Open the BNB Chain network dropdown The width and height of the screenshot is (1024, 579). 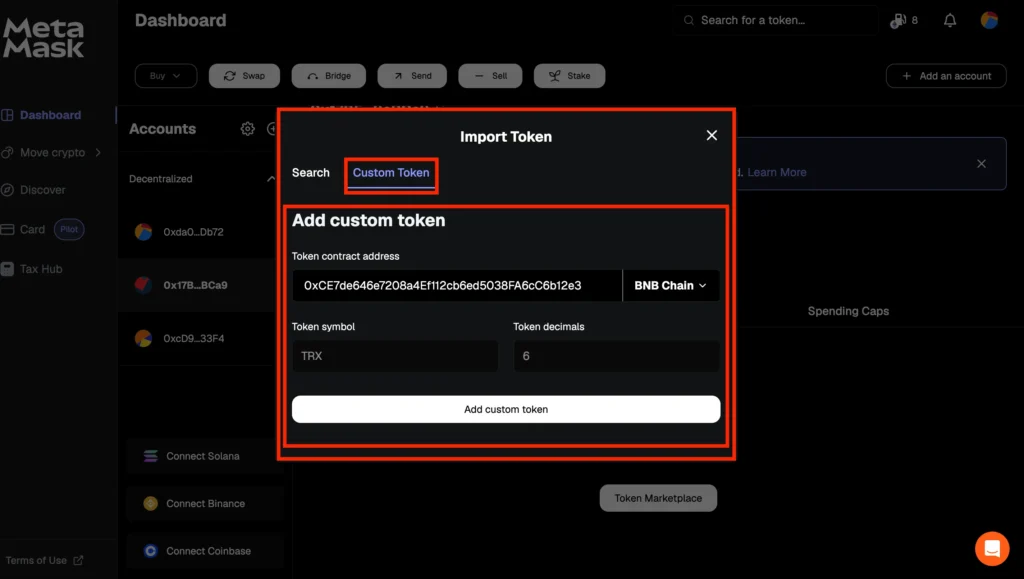(x=671, y=285)
